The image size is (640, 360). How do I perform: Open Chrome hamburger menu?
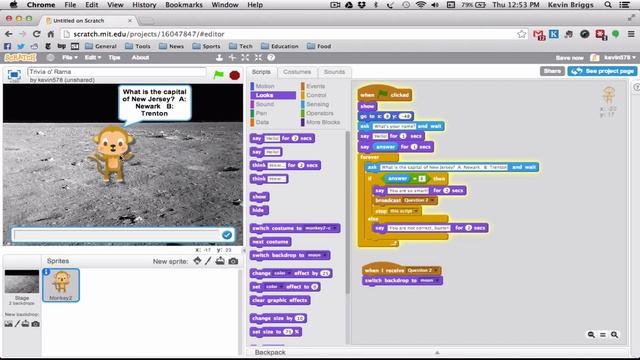tap(631, 34)
